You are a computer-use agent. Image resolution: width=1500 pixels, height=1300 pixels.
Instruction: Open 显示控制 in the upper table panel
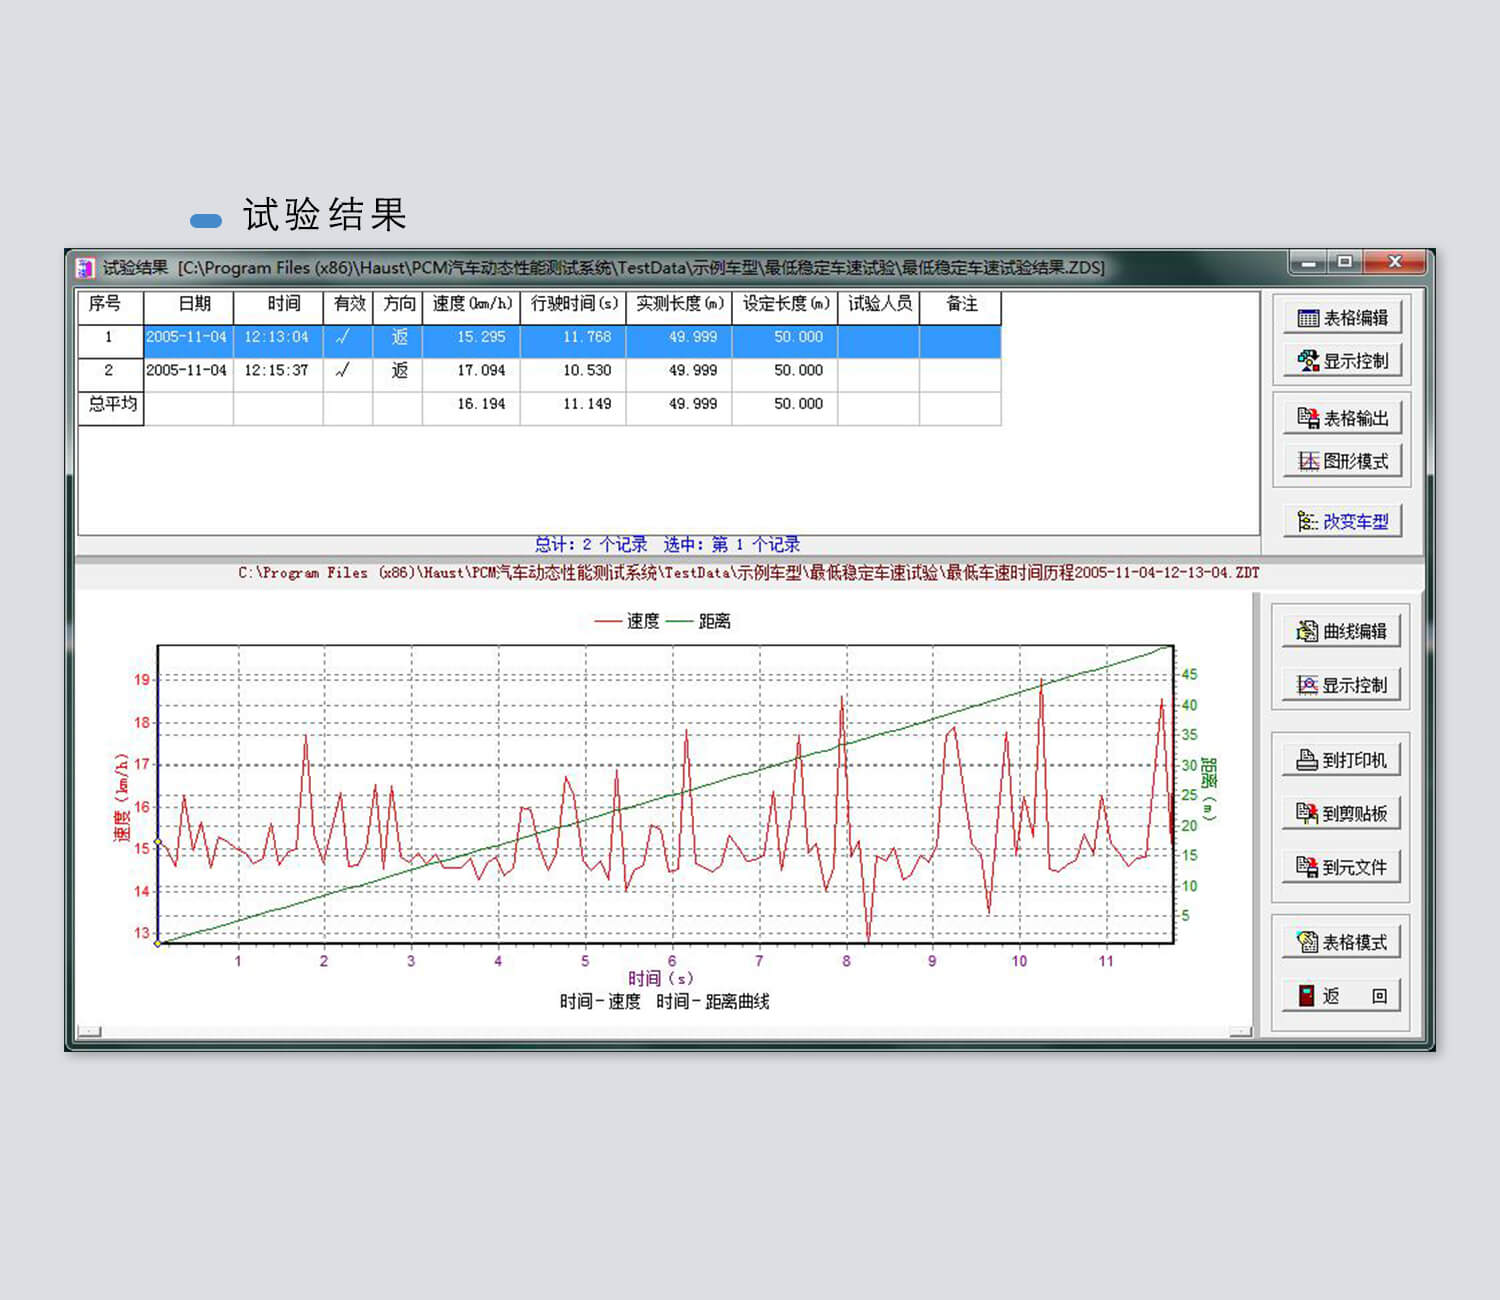(1342, 361)
